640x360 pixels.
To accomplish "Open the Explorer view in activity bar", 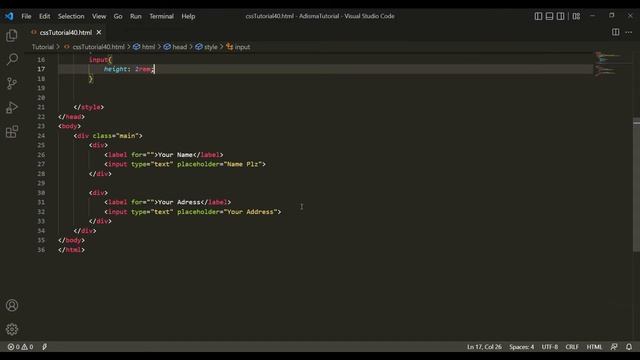I will [x=12, y=36].
